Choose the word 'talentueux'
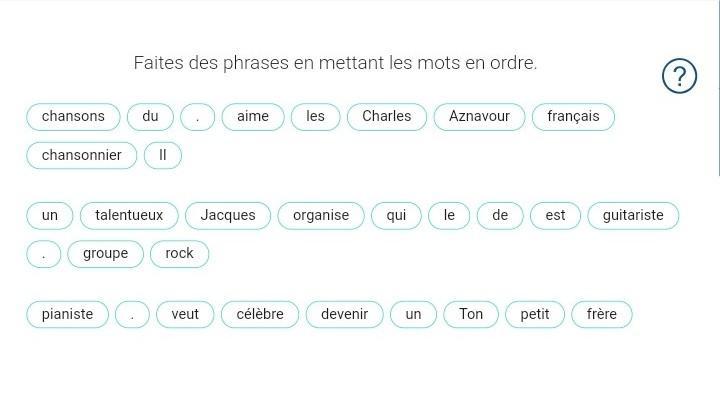 [x=129, y=215]
